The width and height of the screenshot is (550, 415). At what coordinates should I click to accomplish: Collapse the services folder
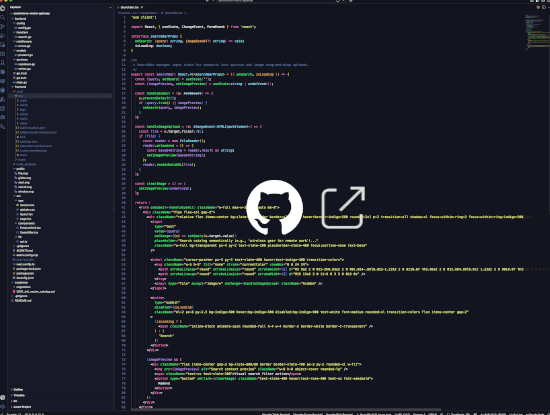[x=21, y=60]
